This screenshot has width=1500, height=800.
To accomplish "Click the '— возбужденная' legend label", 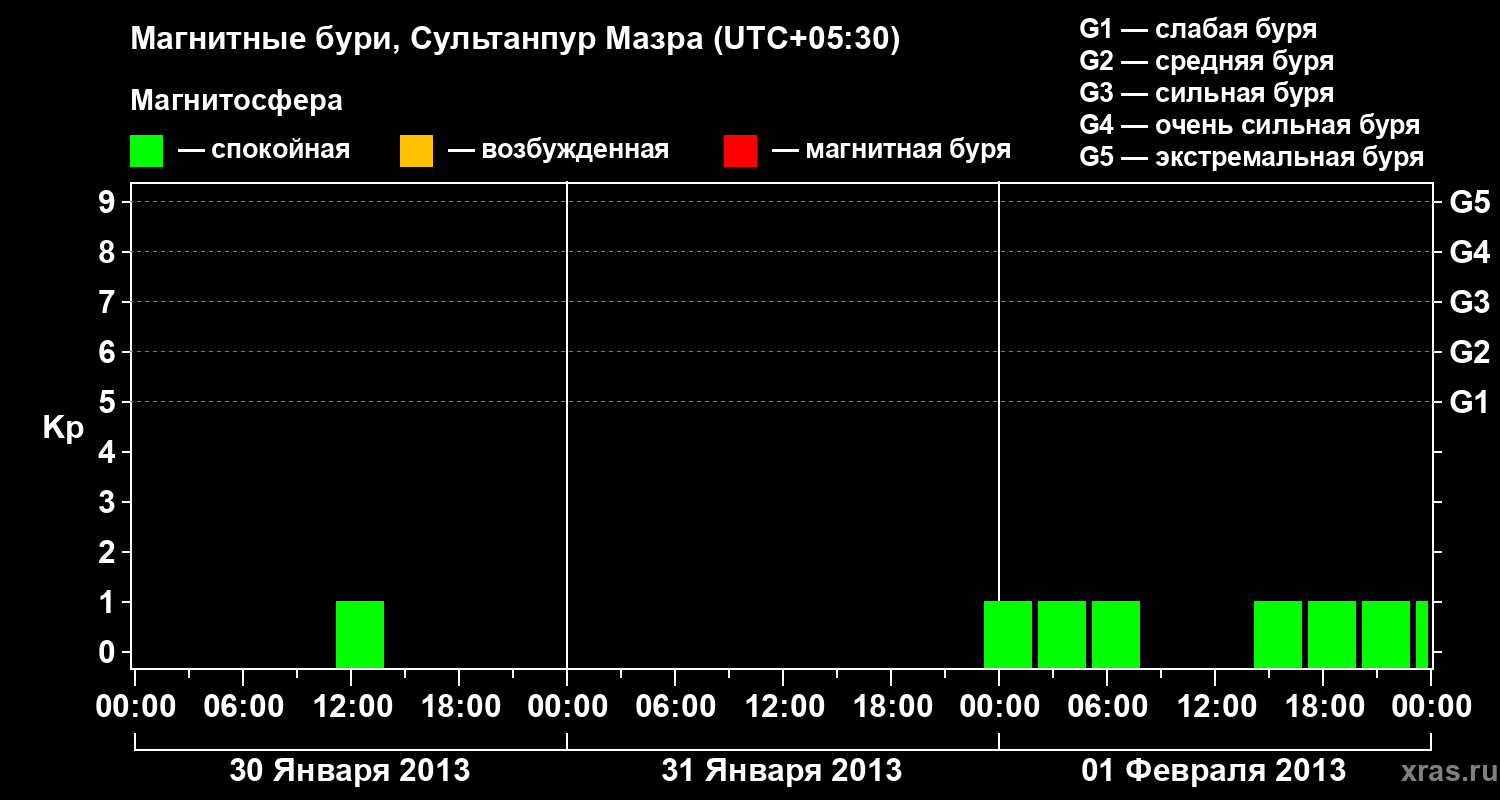I will pyautogui.click(x=558, y=151).
